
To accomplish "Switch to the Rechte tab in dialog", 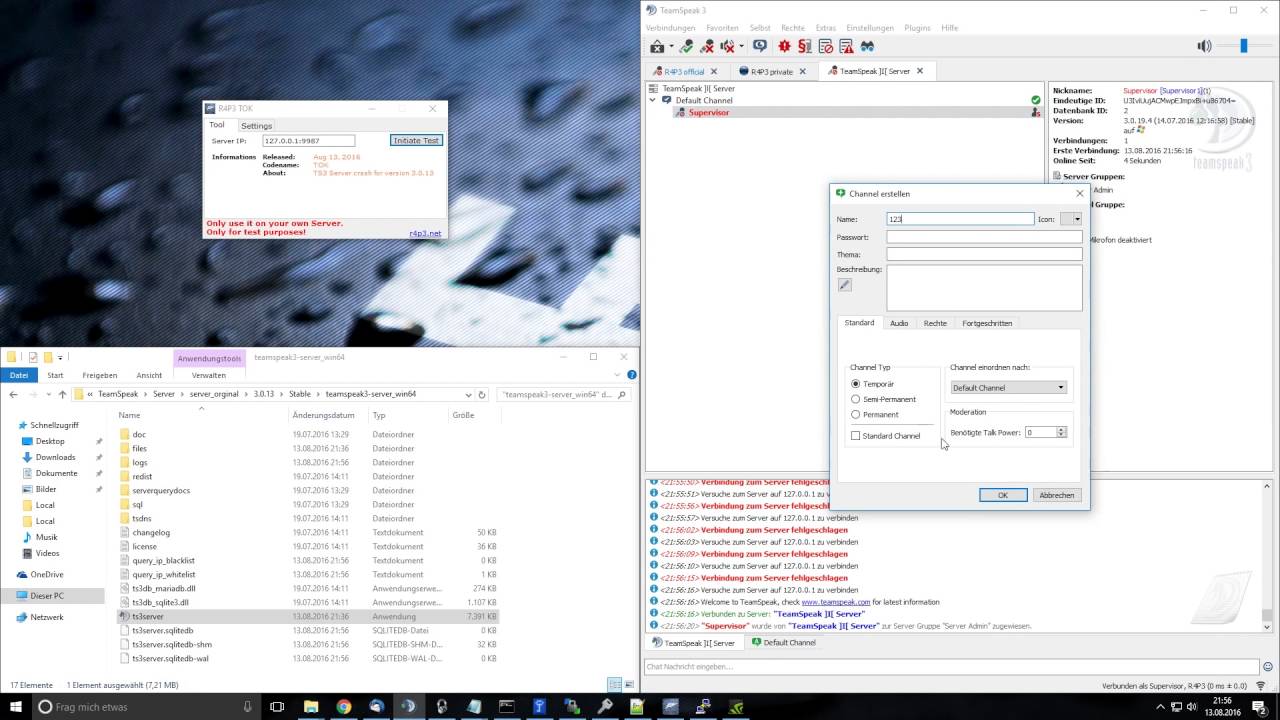I will 935,323.
